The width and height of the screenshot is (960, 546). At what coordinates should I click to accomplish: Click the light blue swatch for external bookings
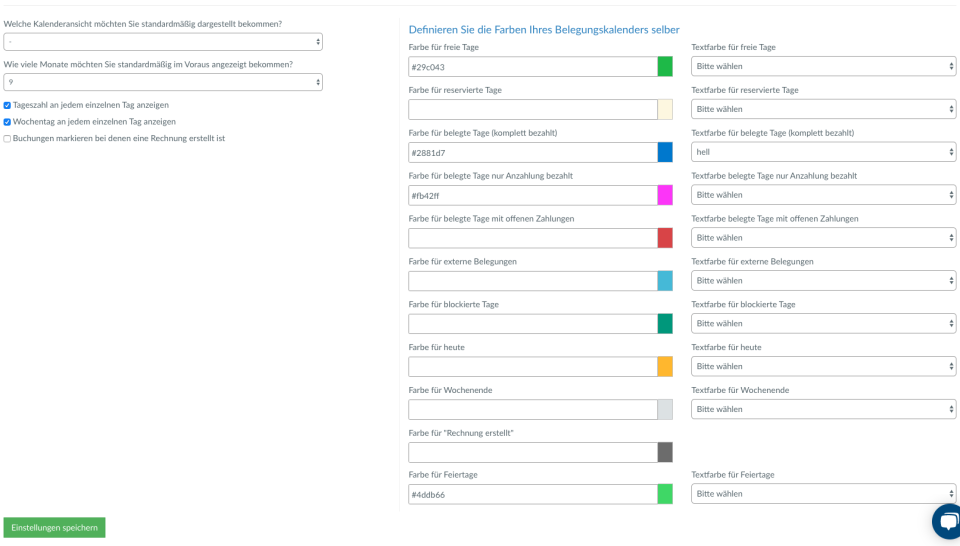click(665, 281)
